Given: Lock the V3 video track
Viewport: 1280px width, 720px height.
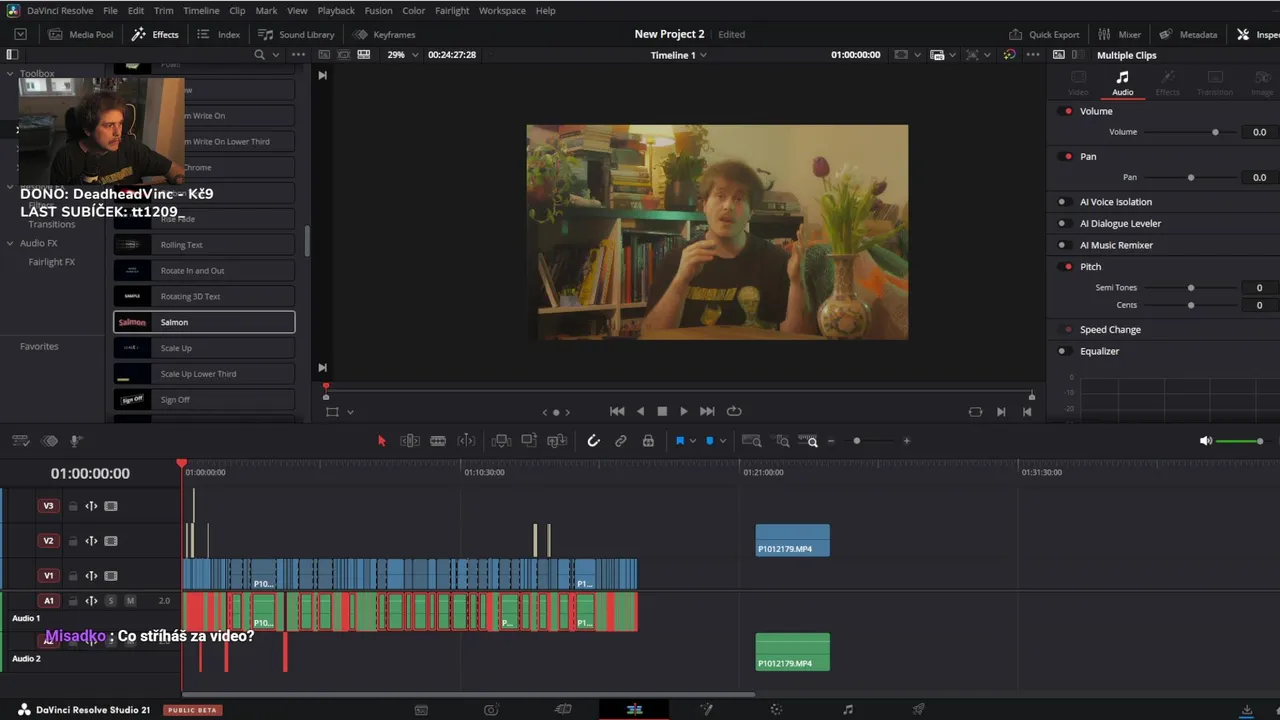Looking at the screenshot, I should coord(73,506).
